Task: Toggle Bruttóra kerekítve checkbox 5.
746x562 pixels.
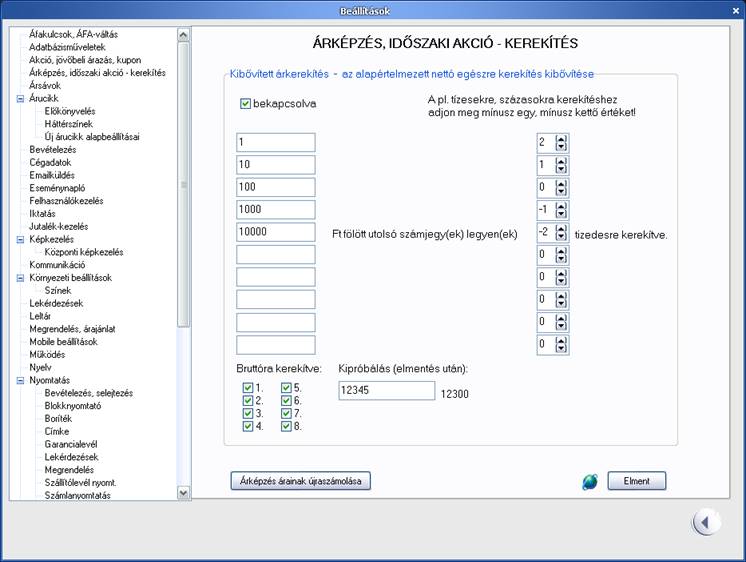Action: click(286, 388)
